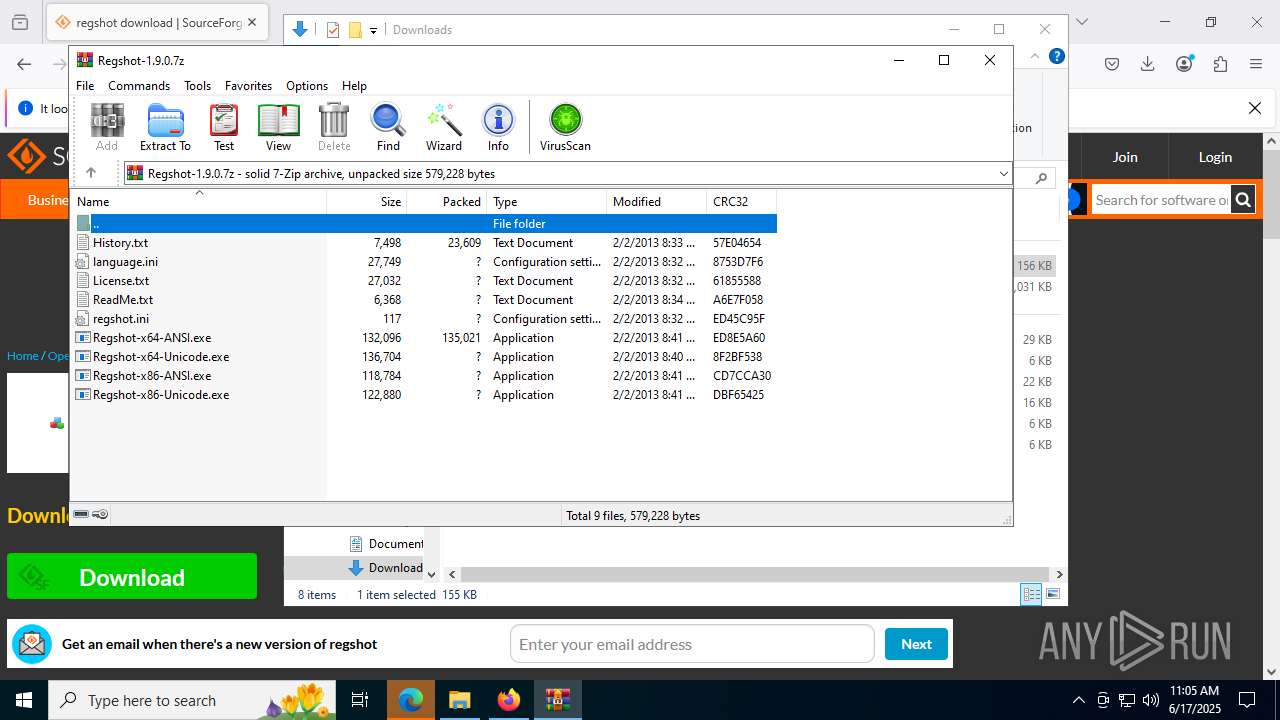Screen dimensions: 1280x720
Task: Open the Find tool in WinRAR
Action: click(x=388, y=127)
